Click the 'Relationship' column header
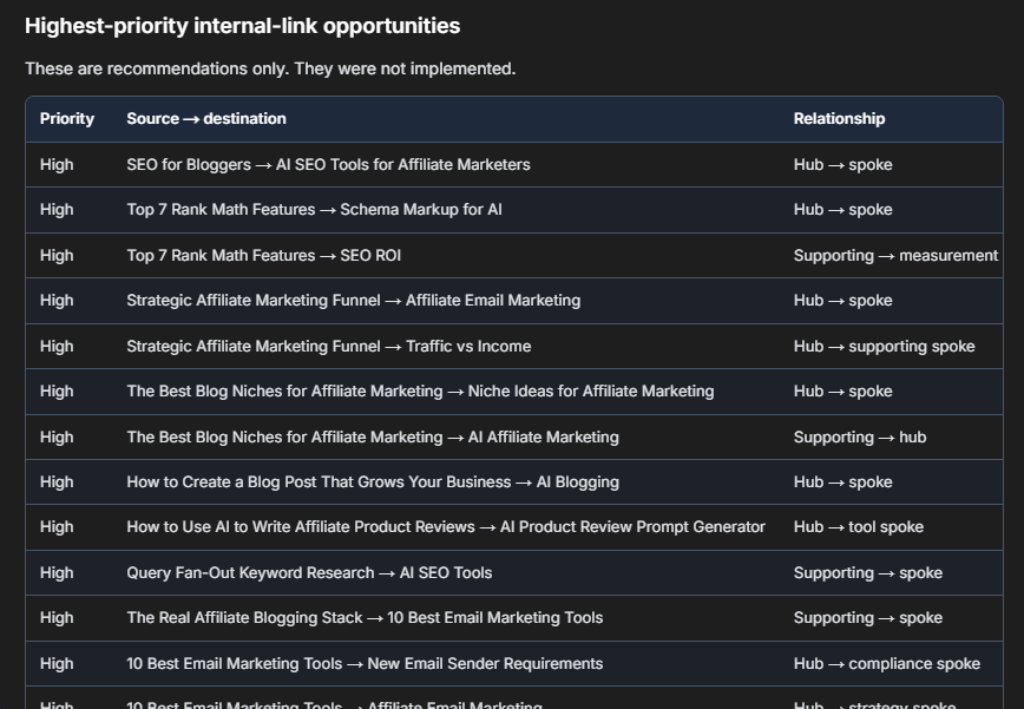 coord(839,119)
